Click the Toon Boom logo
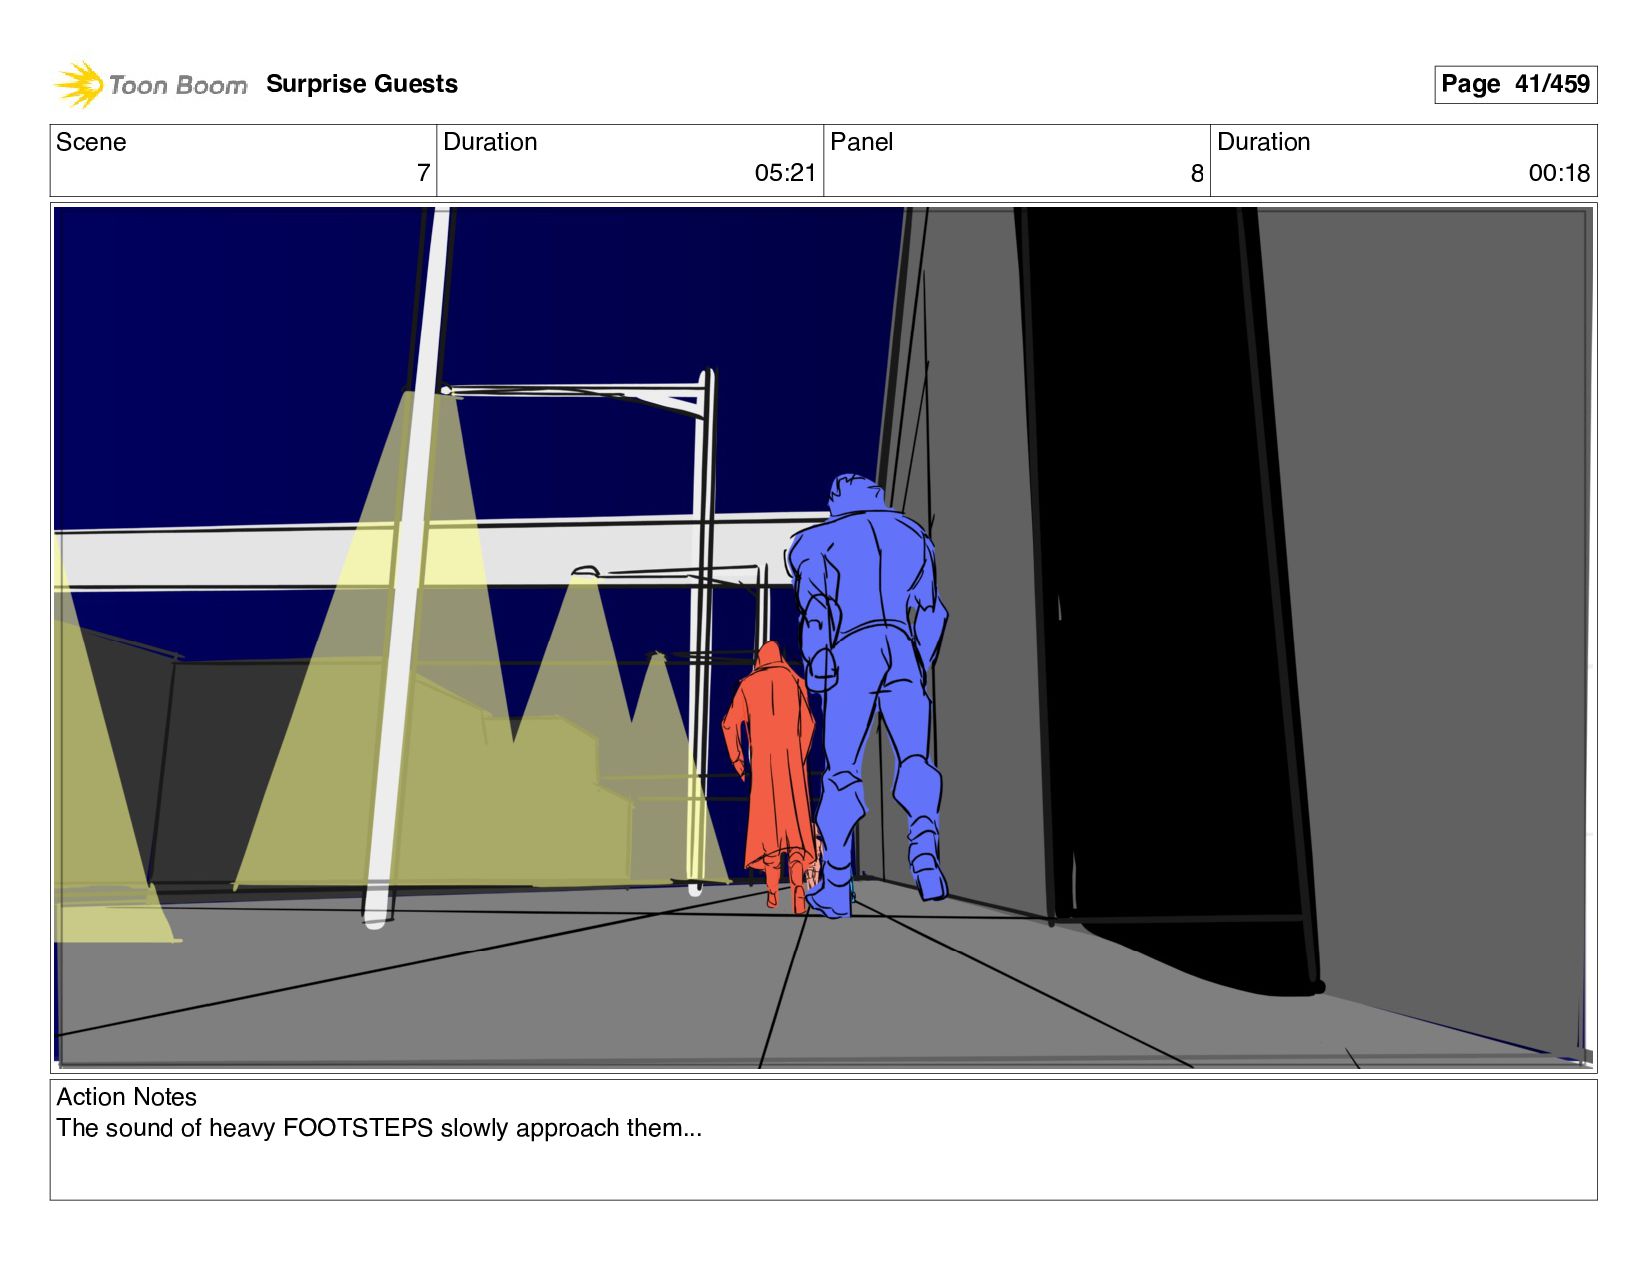 point(150,84)
